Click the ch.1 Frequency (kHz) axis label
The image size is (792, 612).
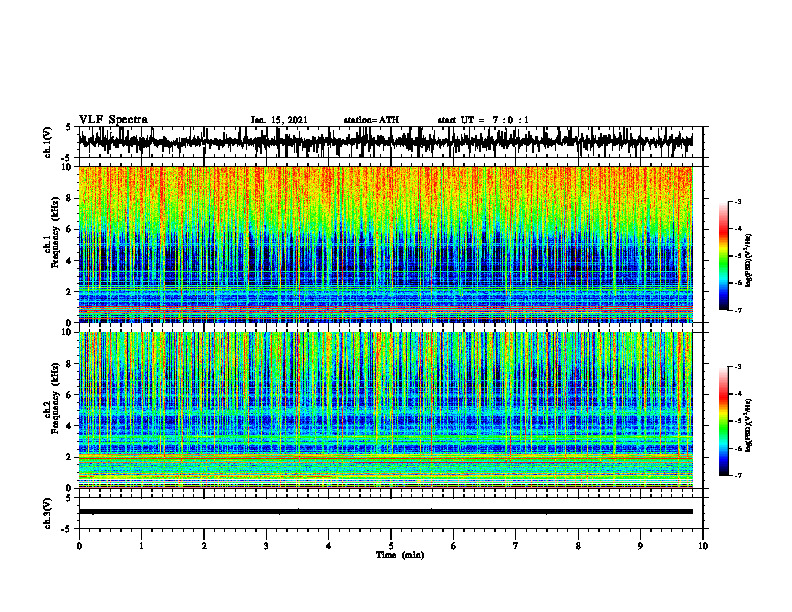coord(52,234)
